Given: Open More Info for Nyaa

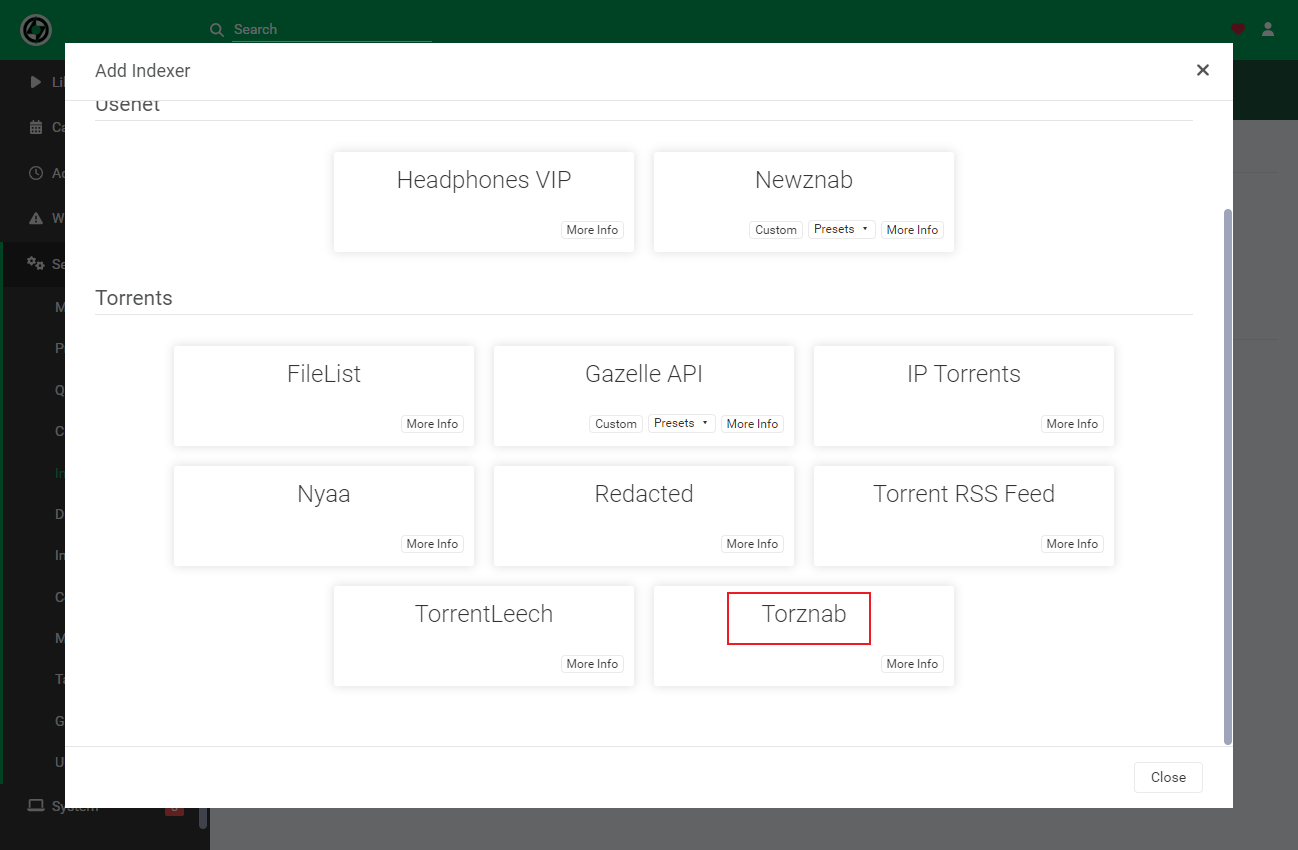Looking at the screenshot, I should tap(432, 544).
